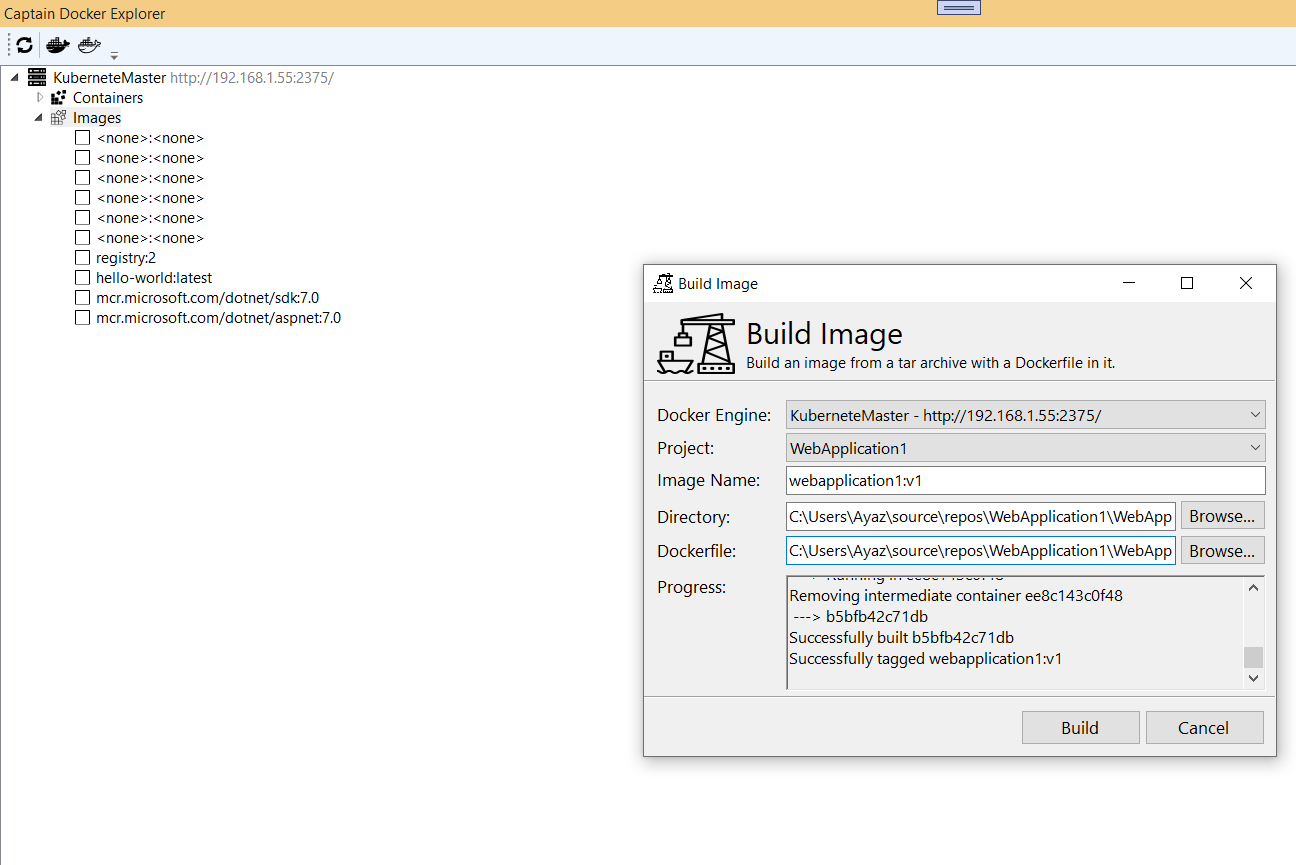
Task: Click the KubernetesMaster engine icon in the tree
Action: pyautogui.click(x=36, y=77)
